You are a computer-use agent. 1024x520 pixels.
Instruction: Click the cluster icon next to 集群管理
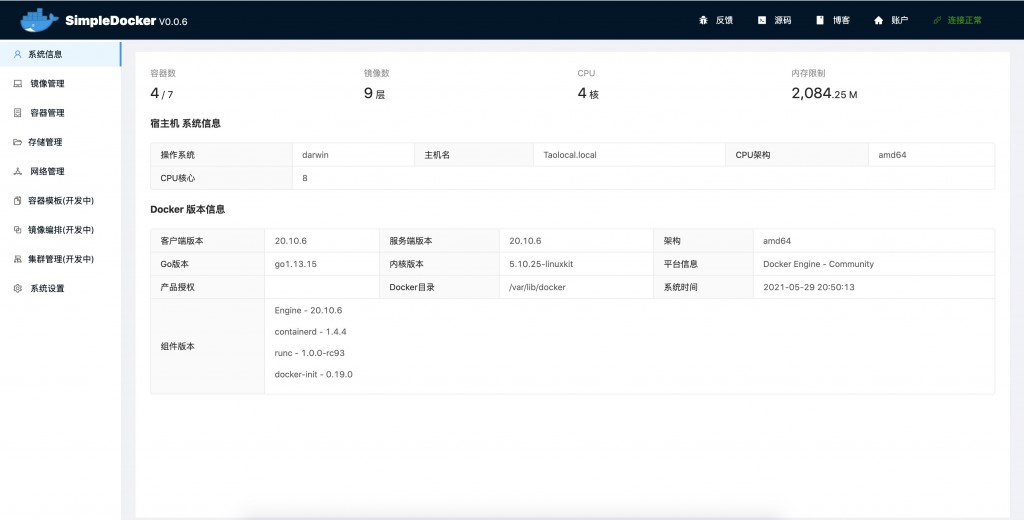18,259
